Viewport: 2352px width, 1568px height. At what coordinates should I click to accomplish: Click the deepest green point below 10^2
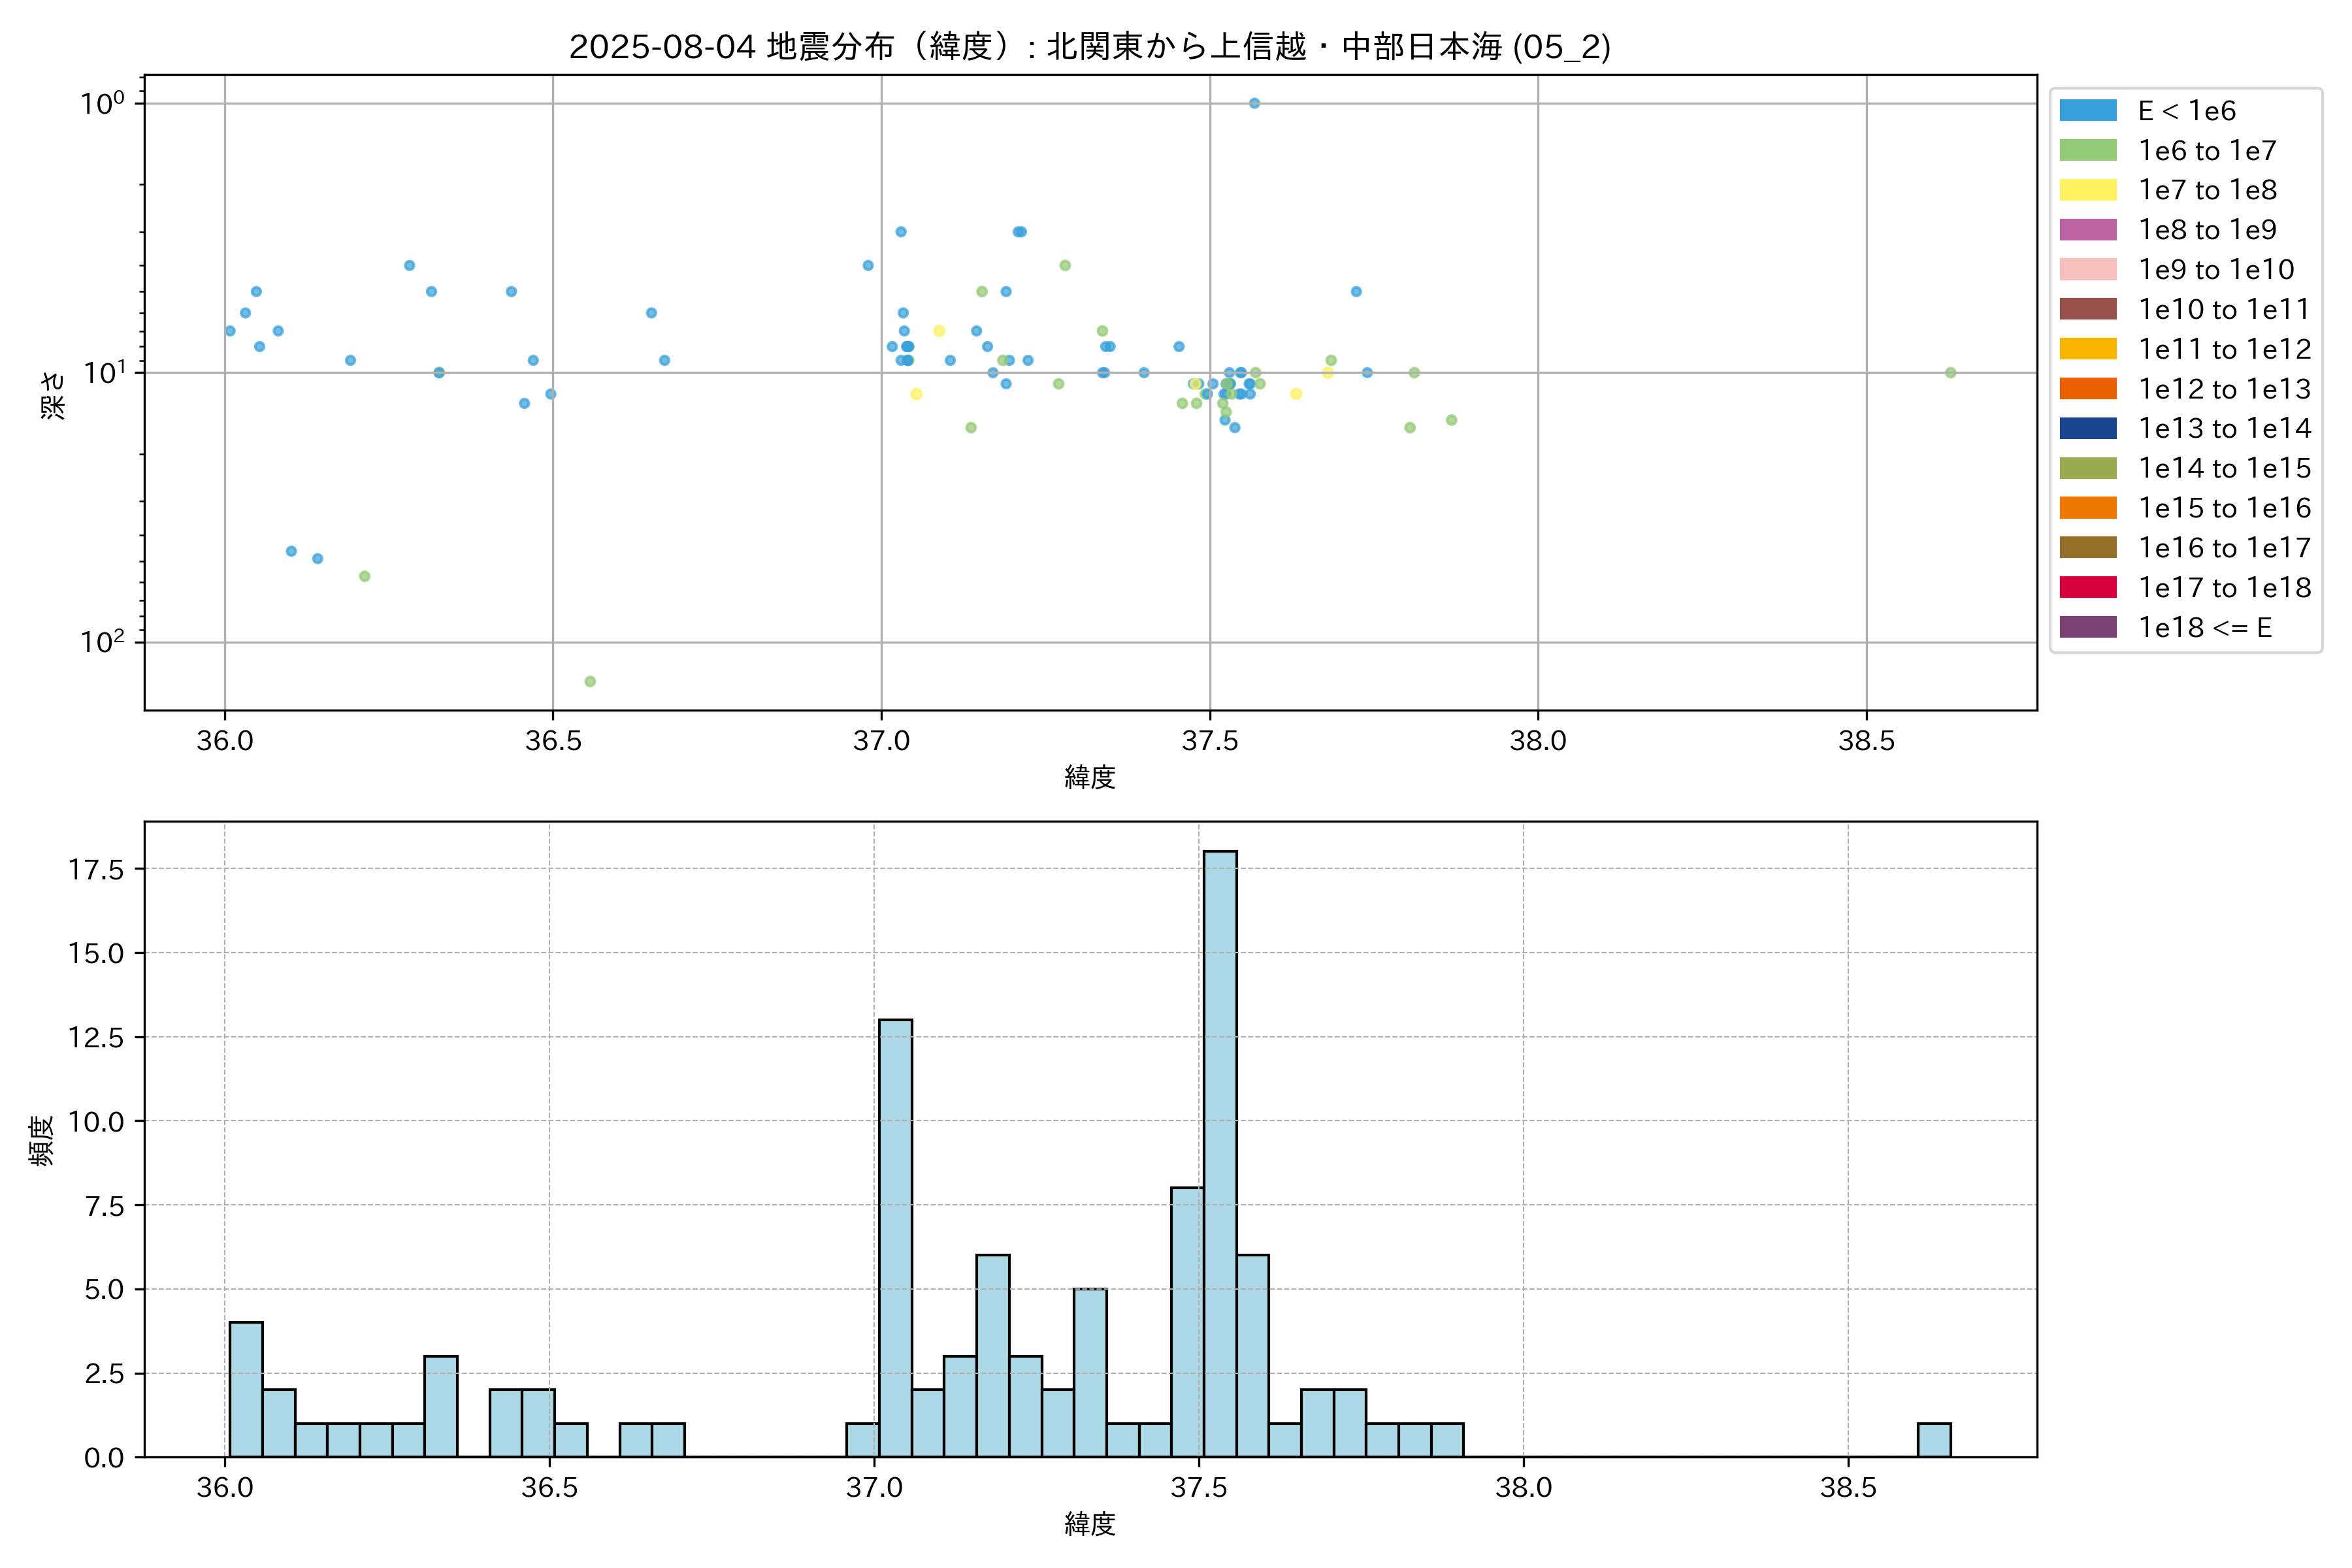(590, 681)
